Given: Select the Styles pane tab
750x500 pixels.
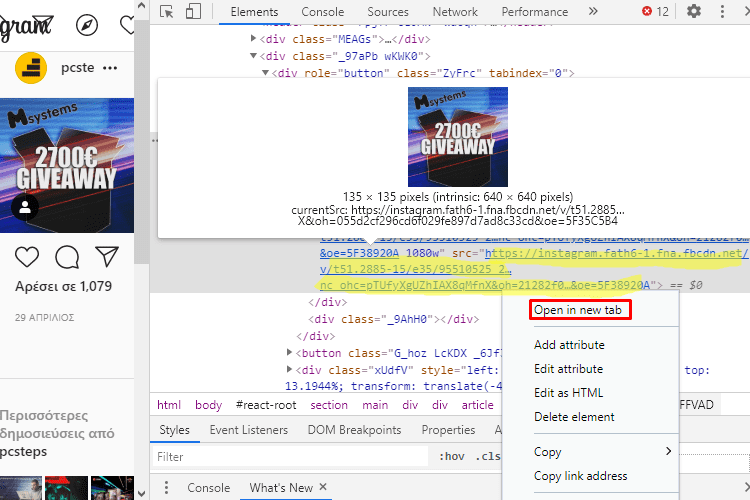Looking at the screenshot, I should tap(175, 430).
